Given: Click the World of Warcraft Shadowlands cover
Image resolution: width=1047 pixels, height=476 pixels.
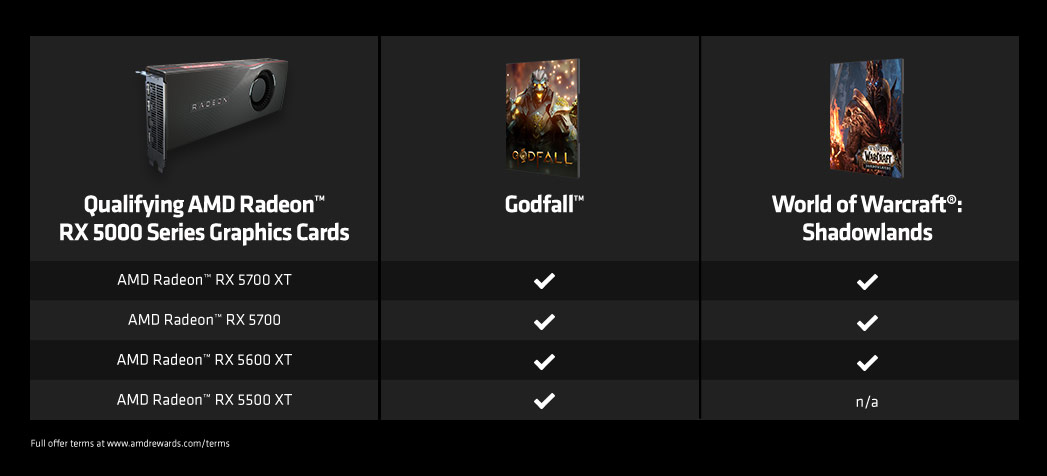Looking at the screenshot, I should (x=867, y=117).
